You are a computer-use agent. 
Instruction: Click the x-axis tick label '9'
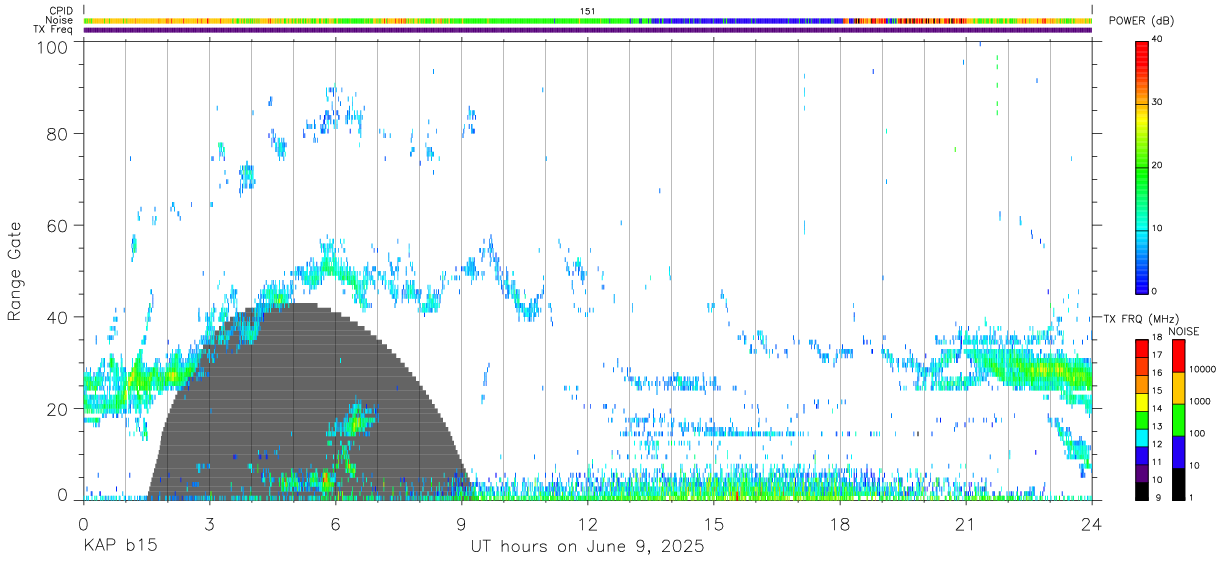461,524
